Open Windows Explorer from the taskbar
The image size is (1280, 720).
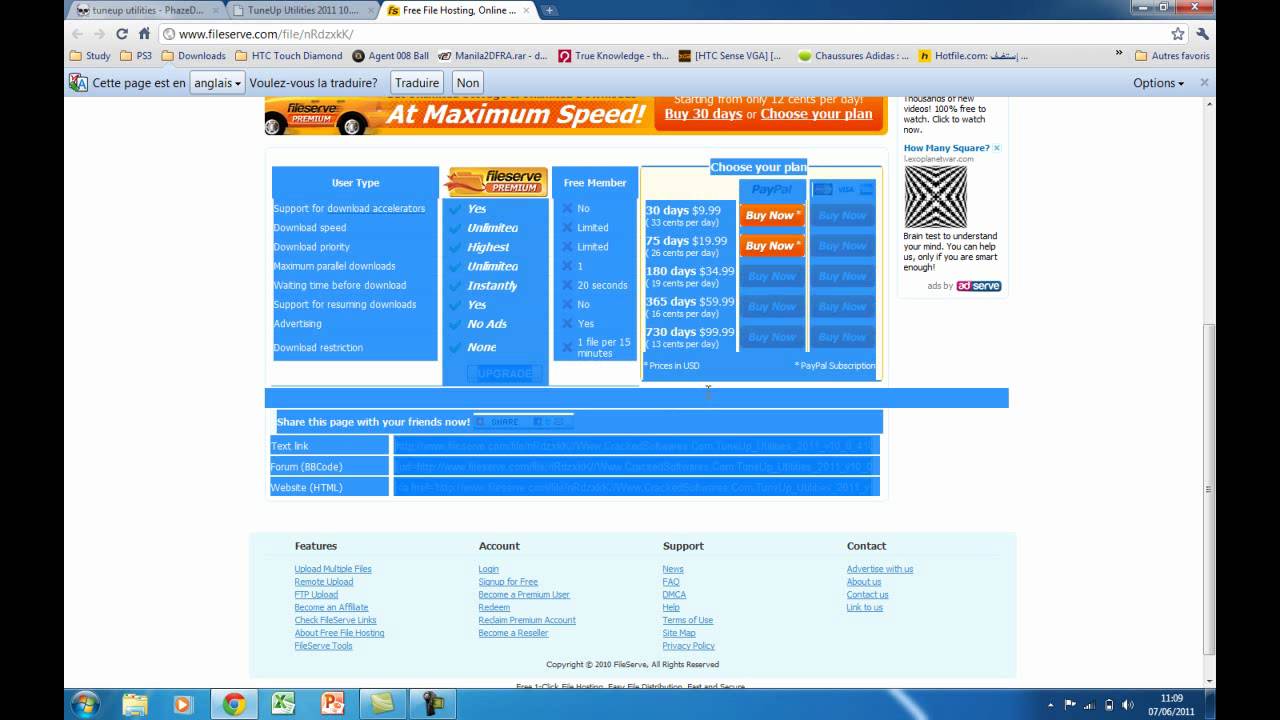(135, 704)
